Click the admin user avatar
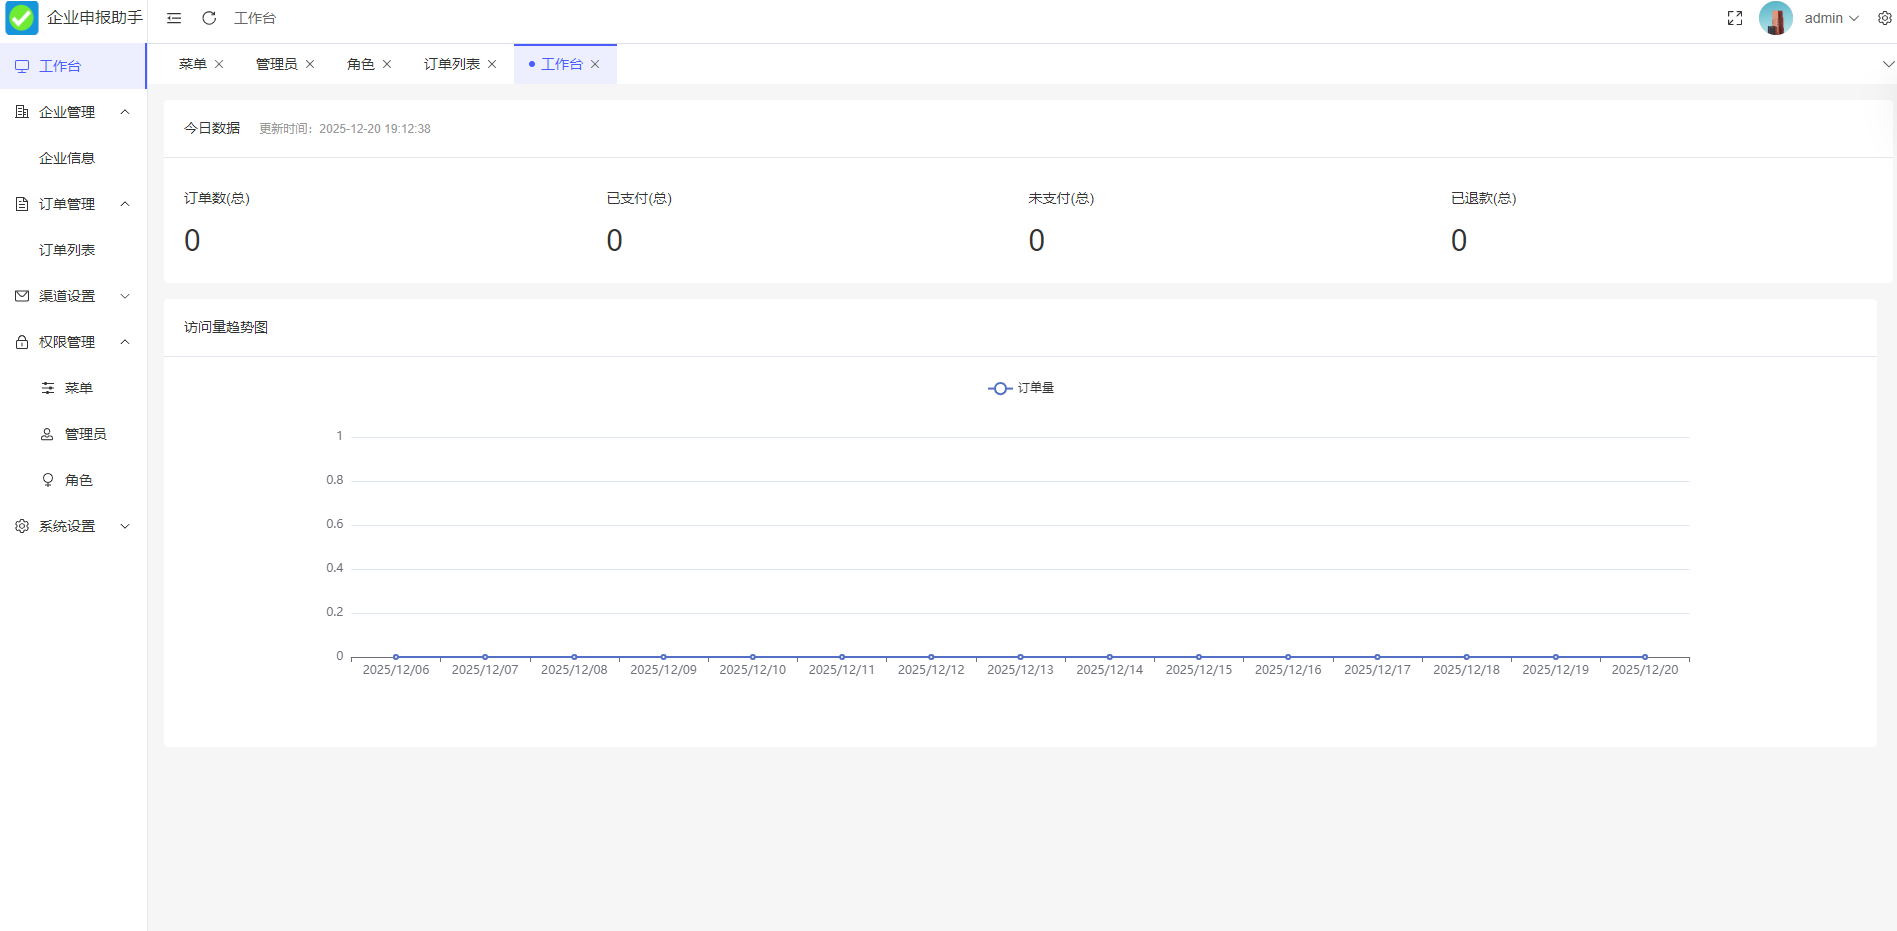 pos(1775,18)
